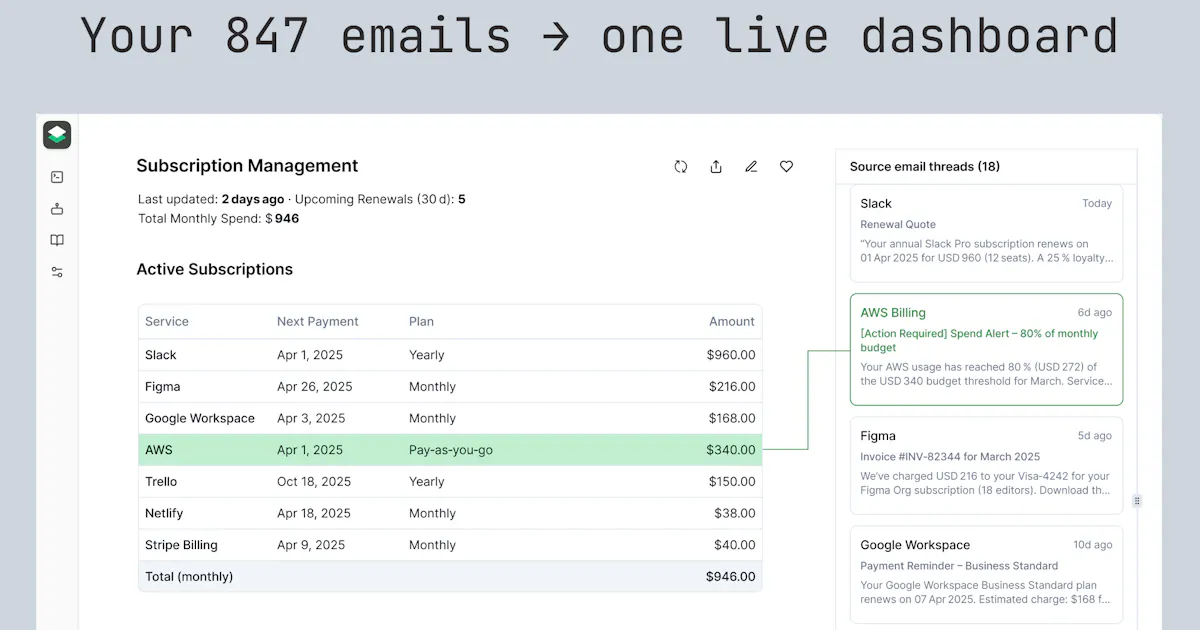Image resolution: width=1200 pixels, height=630 pixels.
Task: Select the Amount column header
Action: point(732,322)
